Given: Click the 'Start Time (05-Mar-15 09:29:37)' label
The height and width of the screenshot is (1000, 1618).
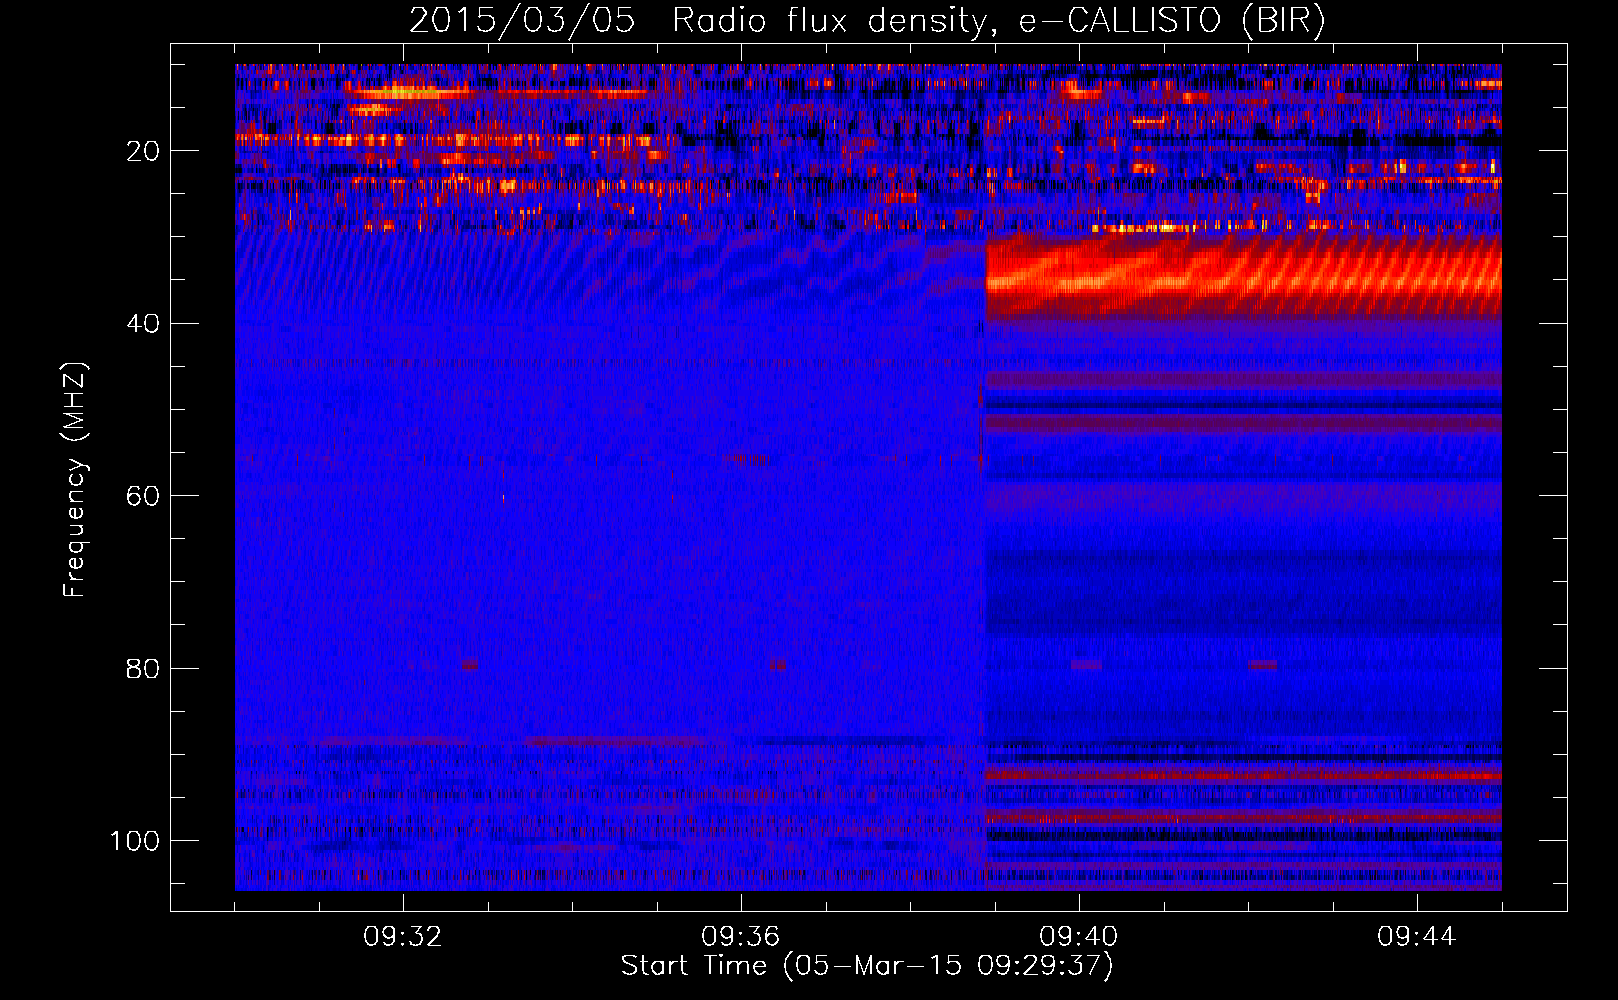Looking at the screenshot, I should (x=867, y=966).
